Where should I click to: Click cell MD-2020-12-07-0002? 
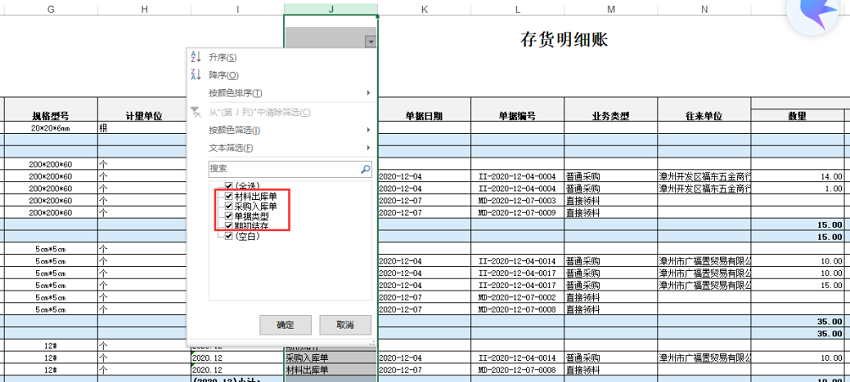[x=518, y=297]
